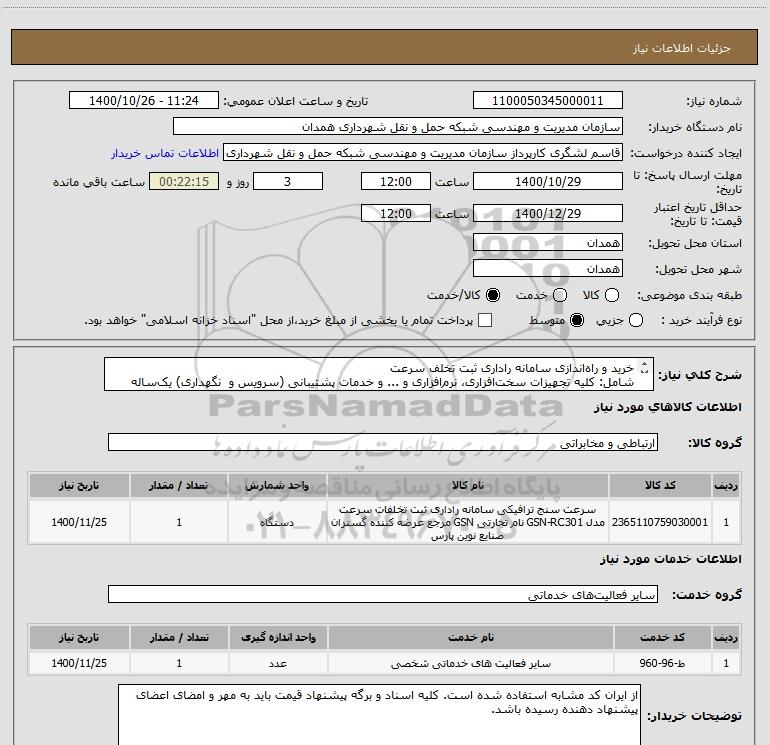Click goods code 2365110759030001 cell
The image size is (770, 745).
click(660, 522)
